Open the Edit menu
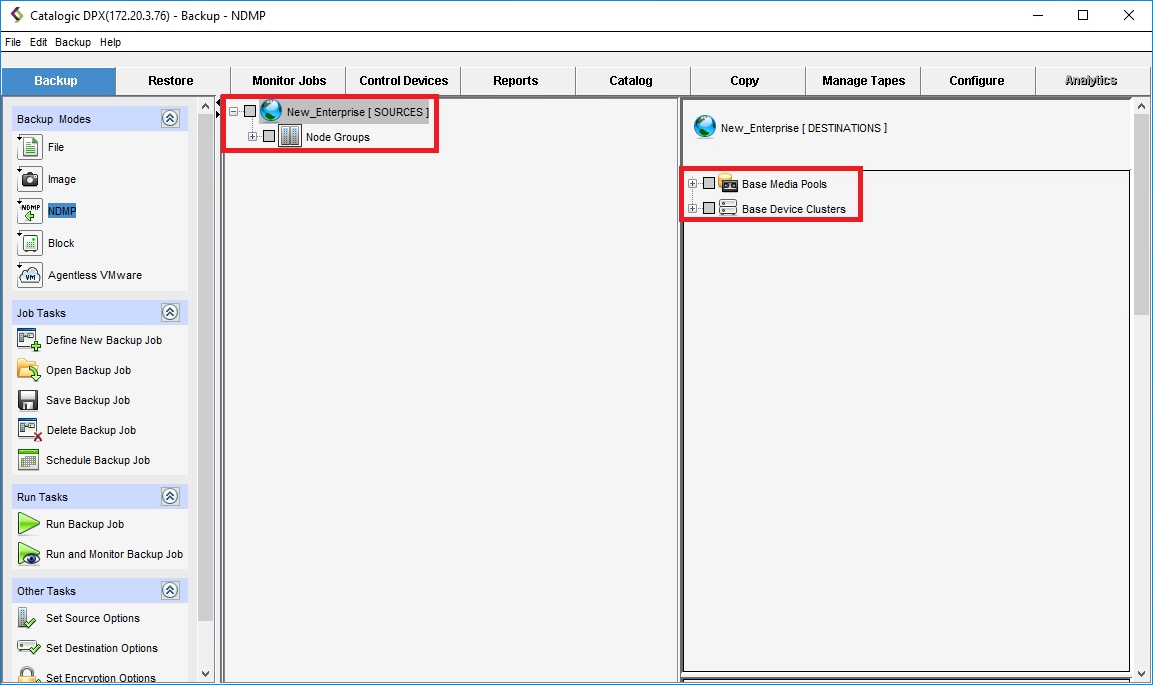 tap(38, 43)
